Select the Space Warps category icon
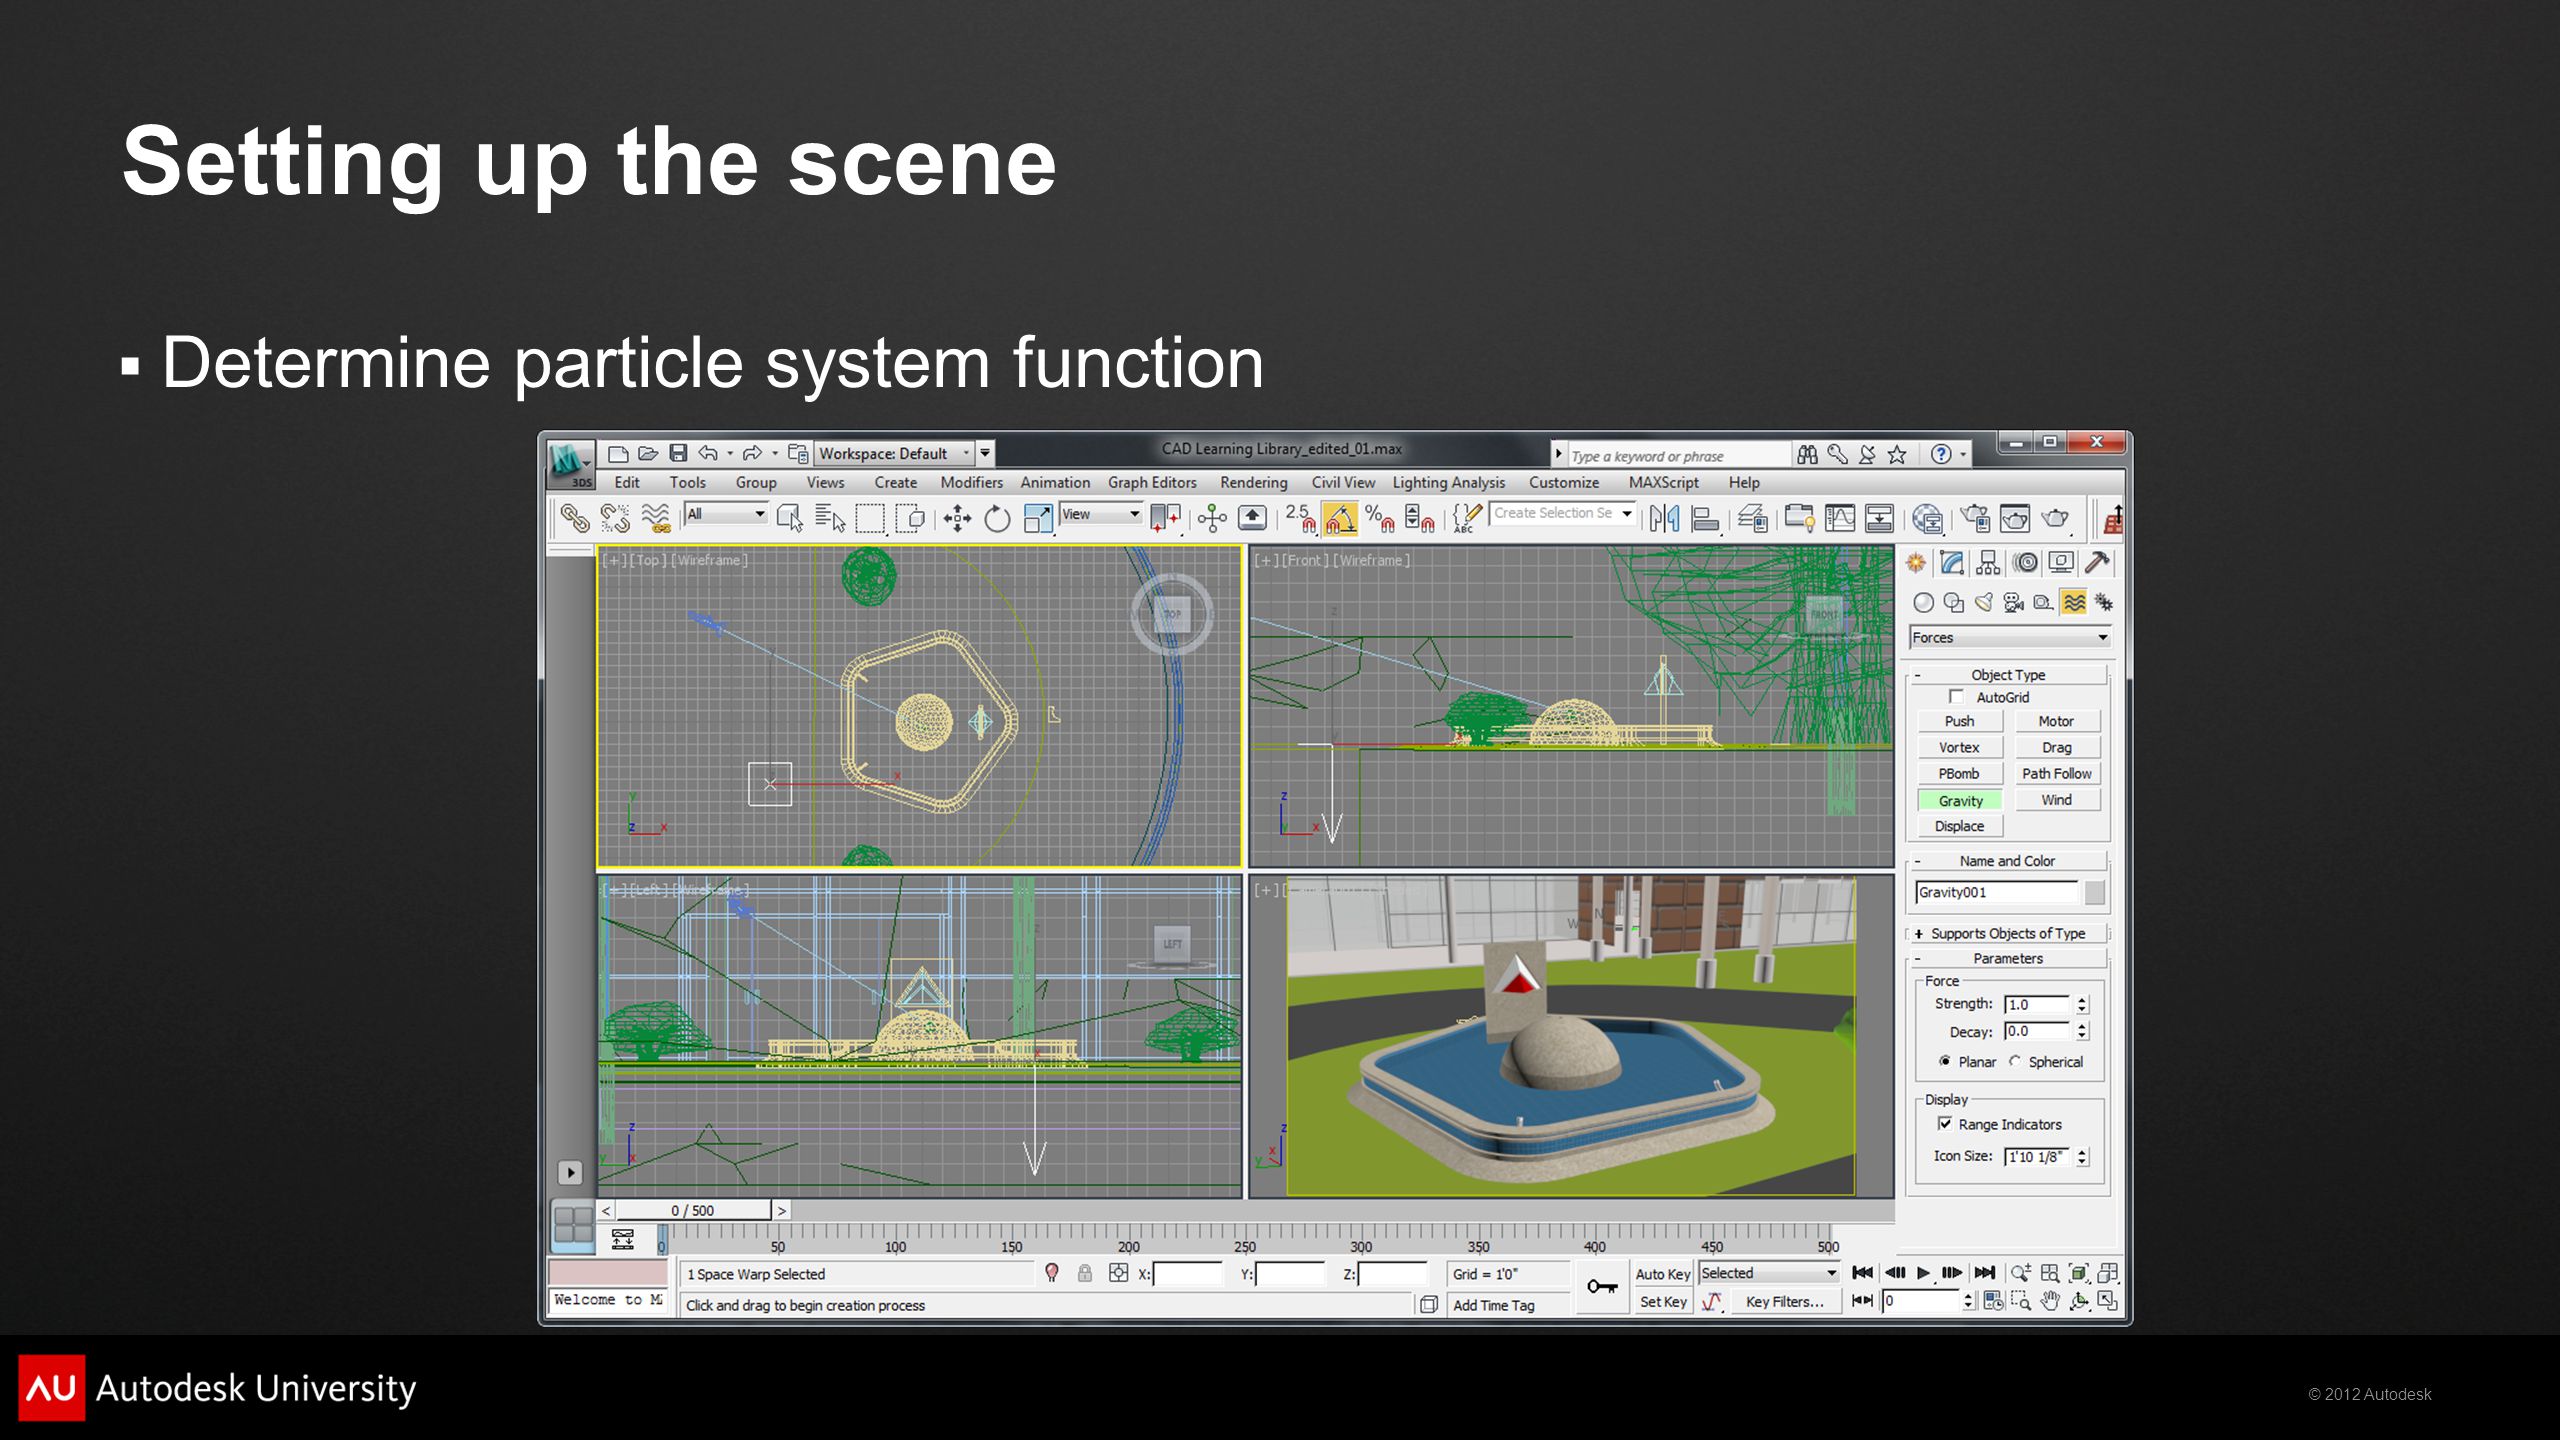The height and width of the screenshot is (1440, 2560). (x=2074, y=602)
